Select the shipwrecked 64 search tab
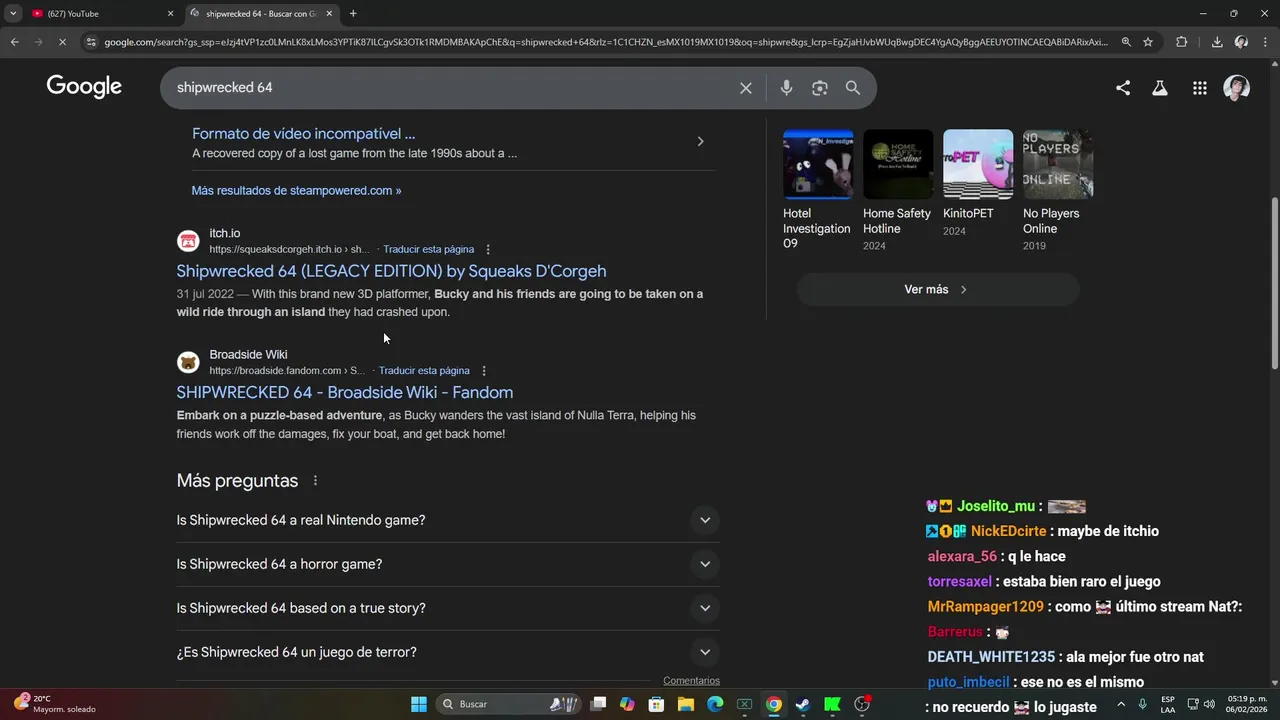 [x=262, y=14]
